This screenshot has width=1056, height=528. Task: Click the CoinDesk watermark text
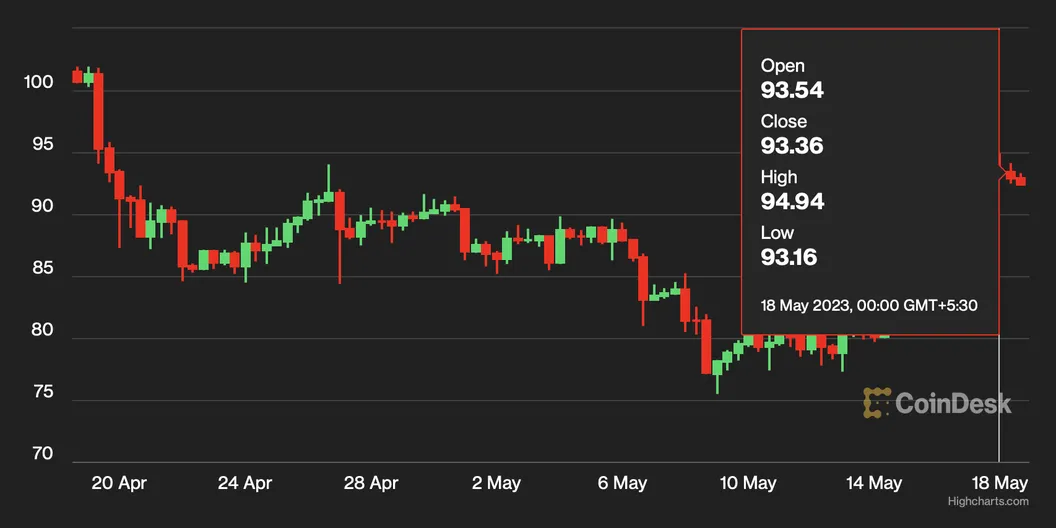pos(952,404)
